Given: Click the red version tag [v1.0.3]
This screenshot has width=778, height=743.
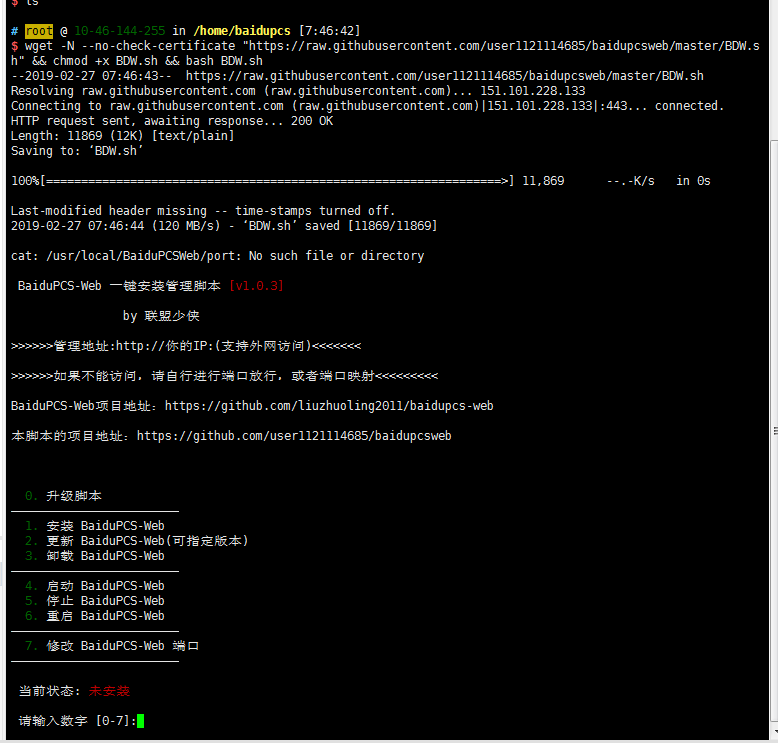Looking at the screenshot, I should click(256, 286).
